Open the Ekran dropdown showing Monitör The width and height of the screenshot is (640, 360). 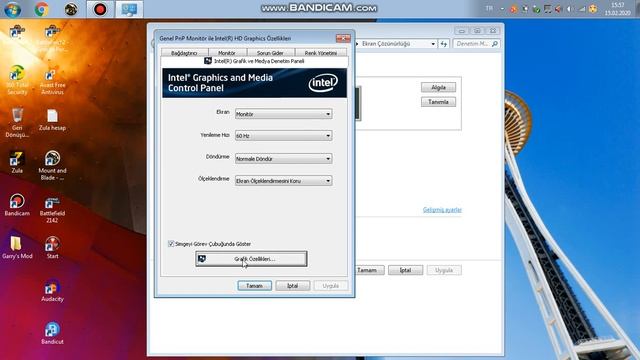284,114
